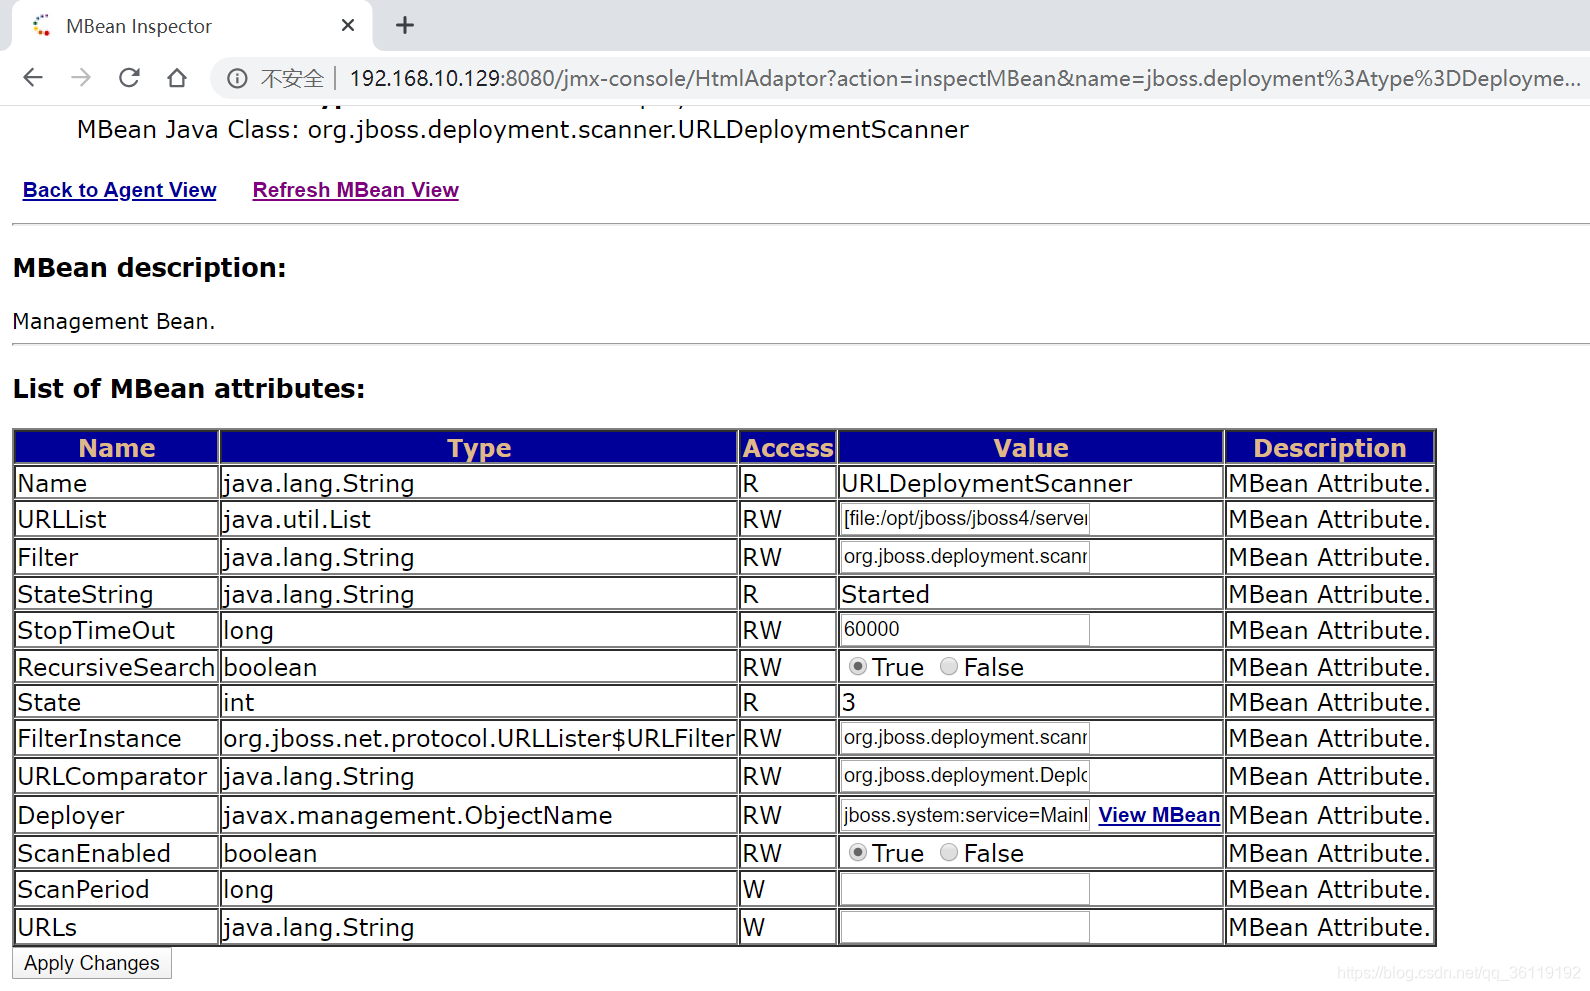1590x991 pixels.
Task: Click the ScanEnabled name cell
Action: (x=117, y=853)
